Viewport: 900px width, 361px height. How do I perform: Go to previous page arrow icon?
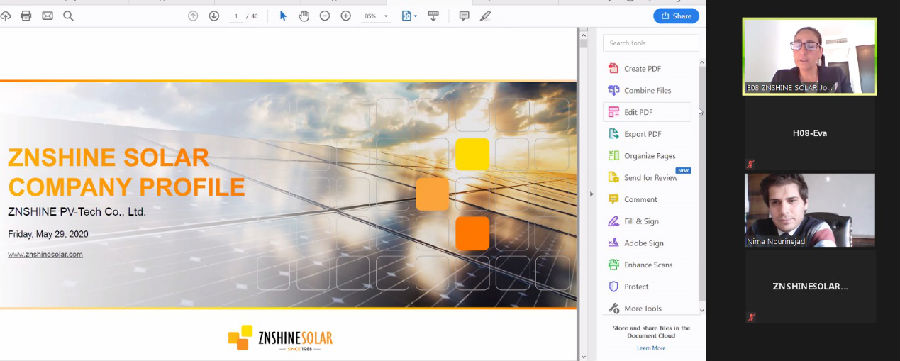pos(193,16)
